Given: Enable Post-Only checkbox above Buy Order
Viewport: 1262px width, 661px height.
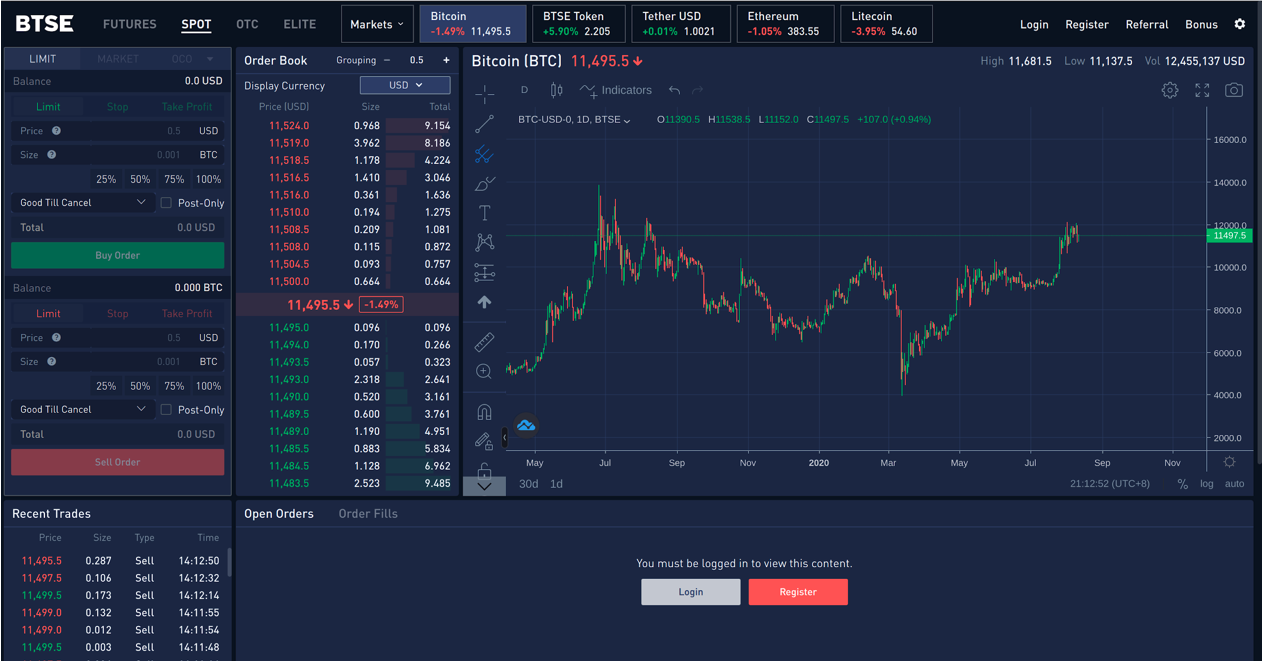Looking at the screenshot, I should [x=166, y=203].
